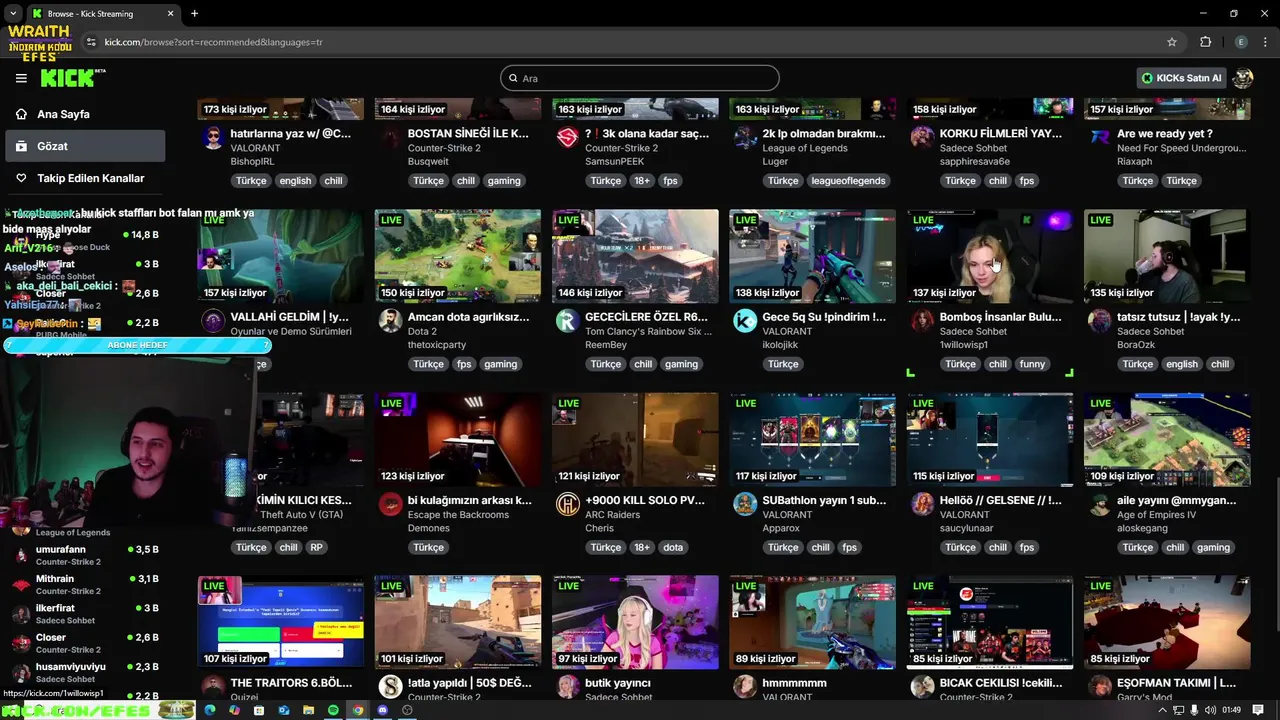Open the browser extensions puzzle icon
Screen dimensions: 1280x720
tap(1206, 42)
